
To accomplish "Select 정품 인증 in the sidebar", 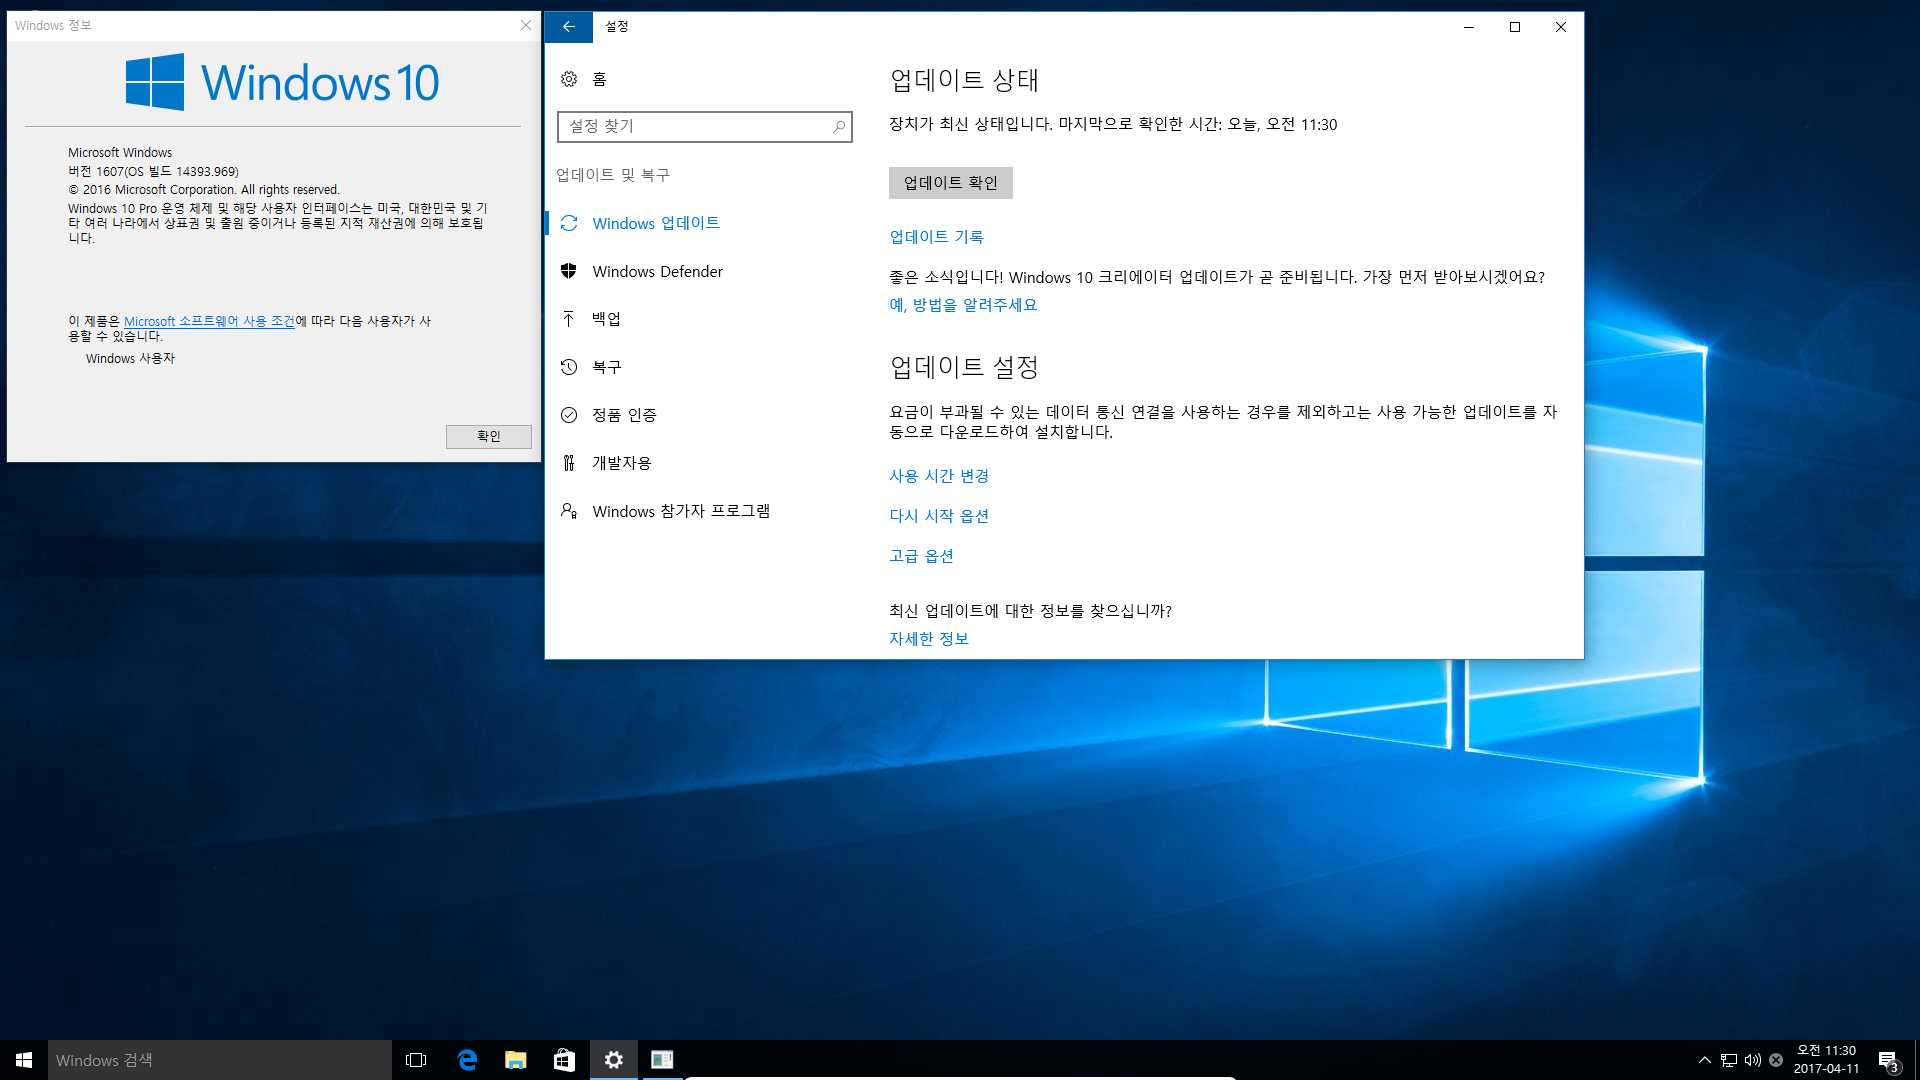I will point(624,415).
